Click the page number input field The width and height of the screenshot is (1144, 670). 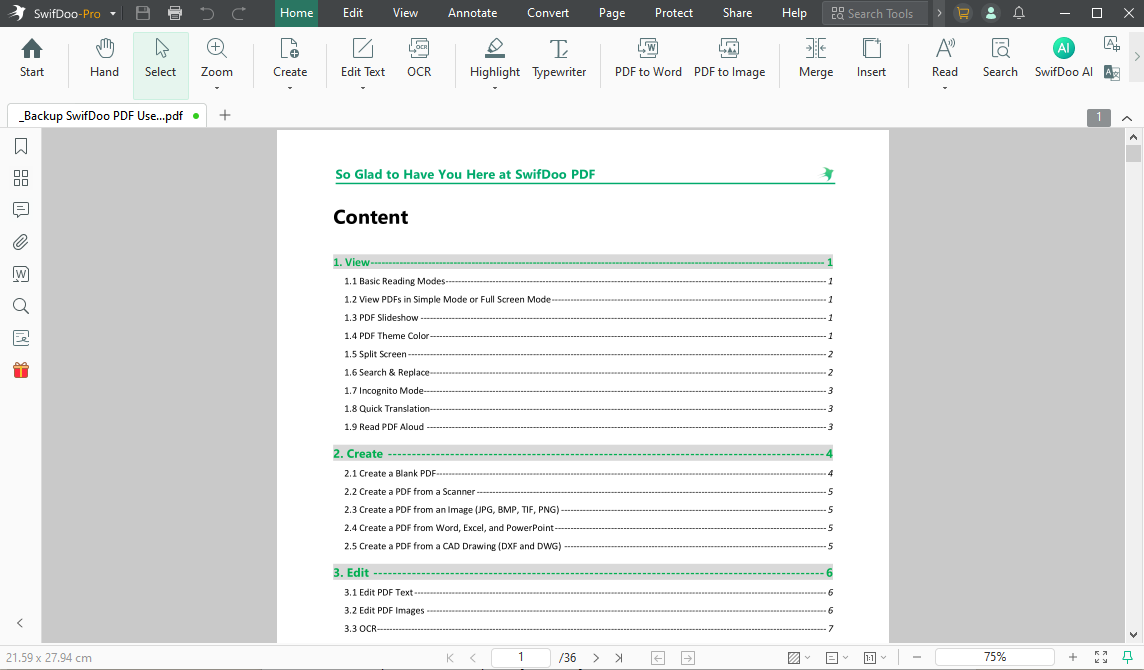521,657
